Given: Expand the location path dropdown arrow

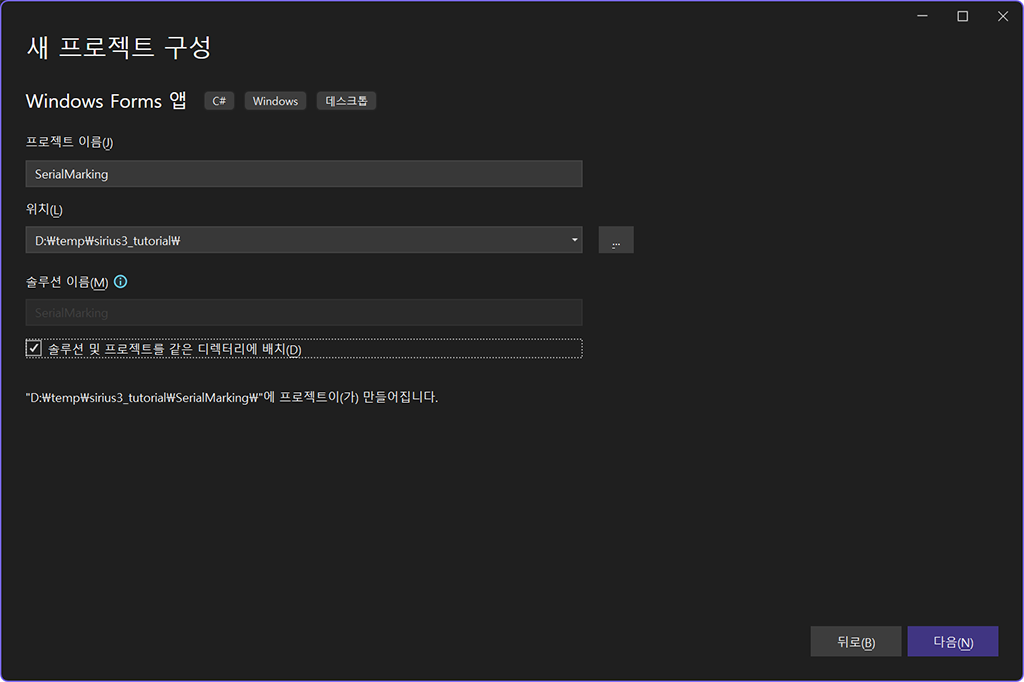Looking at the screenshot, I should tap(574, 240).
